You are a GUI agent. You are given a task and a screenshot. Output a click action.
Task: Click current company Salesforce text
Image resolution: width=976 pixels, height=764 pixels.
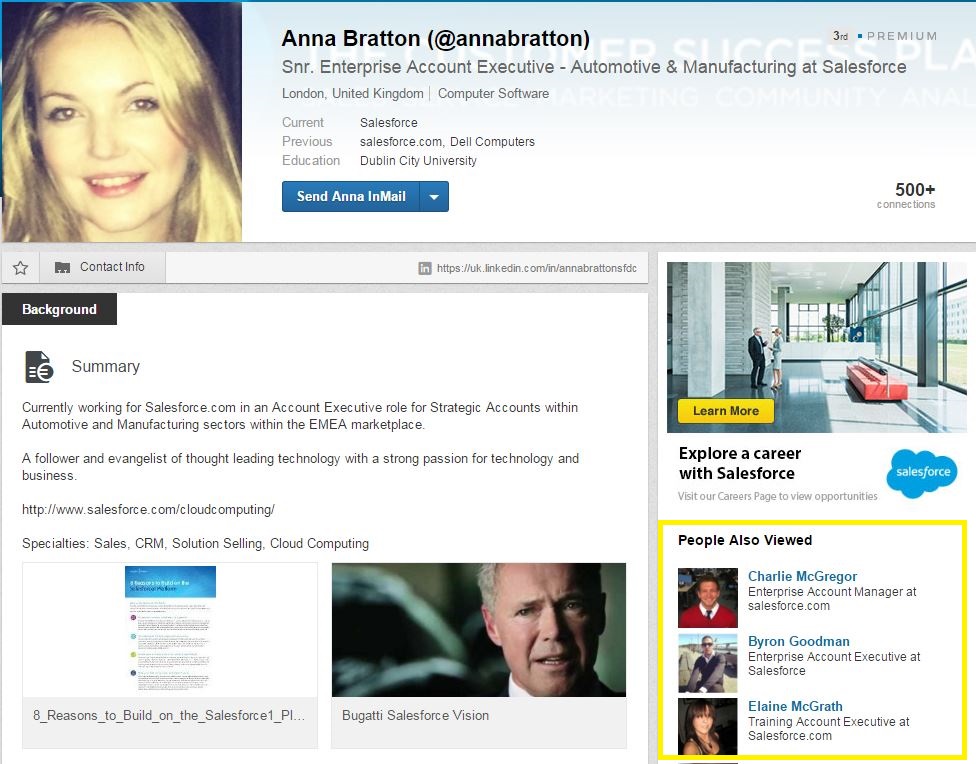coord(388,123)
